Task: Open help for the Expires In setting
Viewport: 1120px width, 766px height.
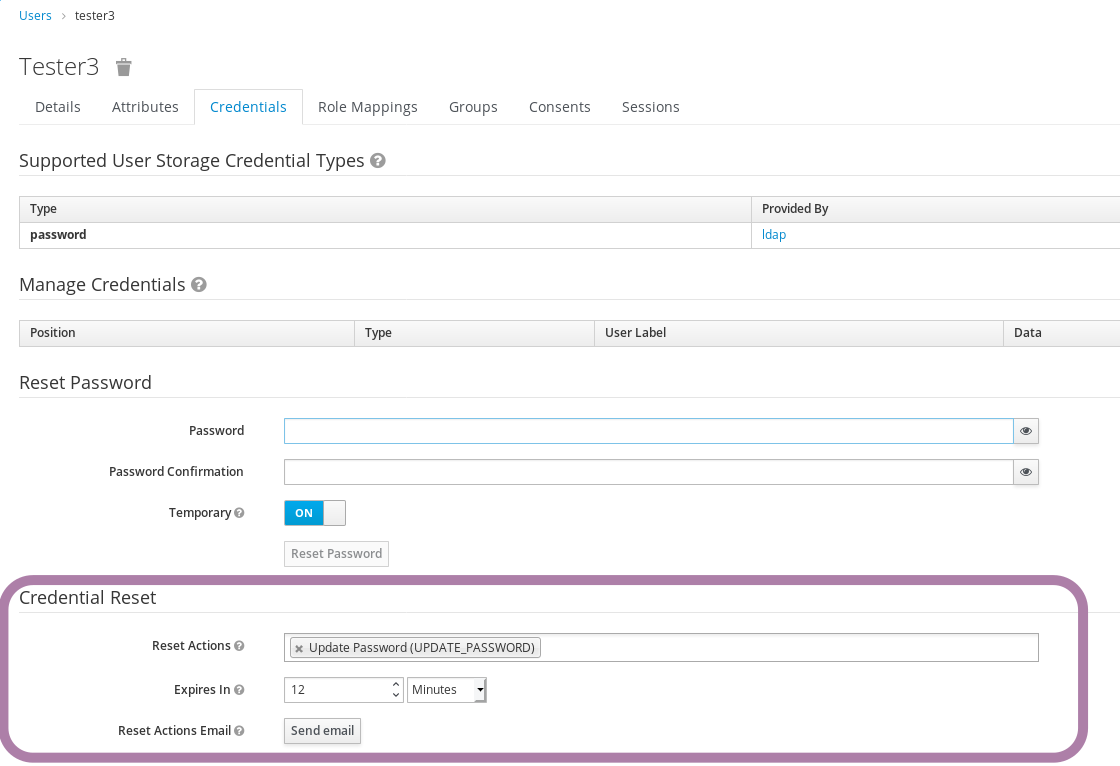Action: pos(237,689)
